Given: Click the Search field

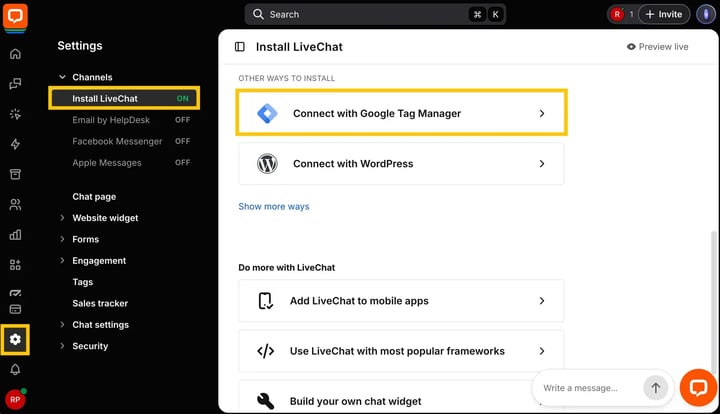Looking at the screenshot, I should tap(375, 14).
